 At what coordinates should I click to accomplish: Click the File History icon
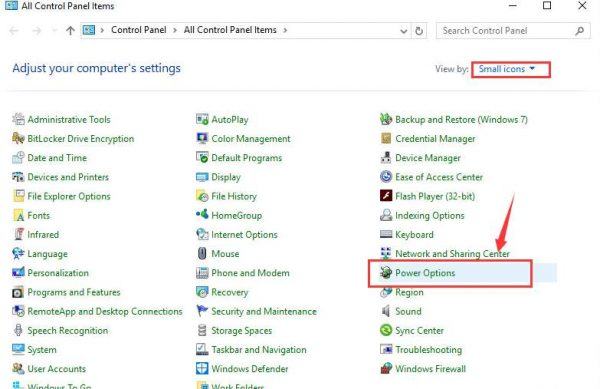click(202, 196)
